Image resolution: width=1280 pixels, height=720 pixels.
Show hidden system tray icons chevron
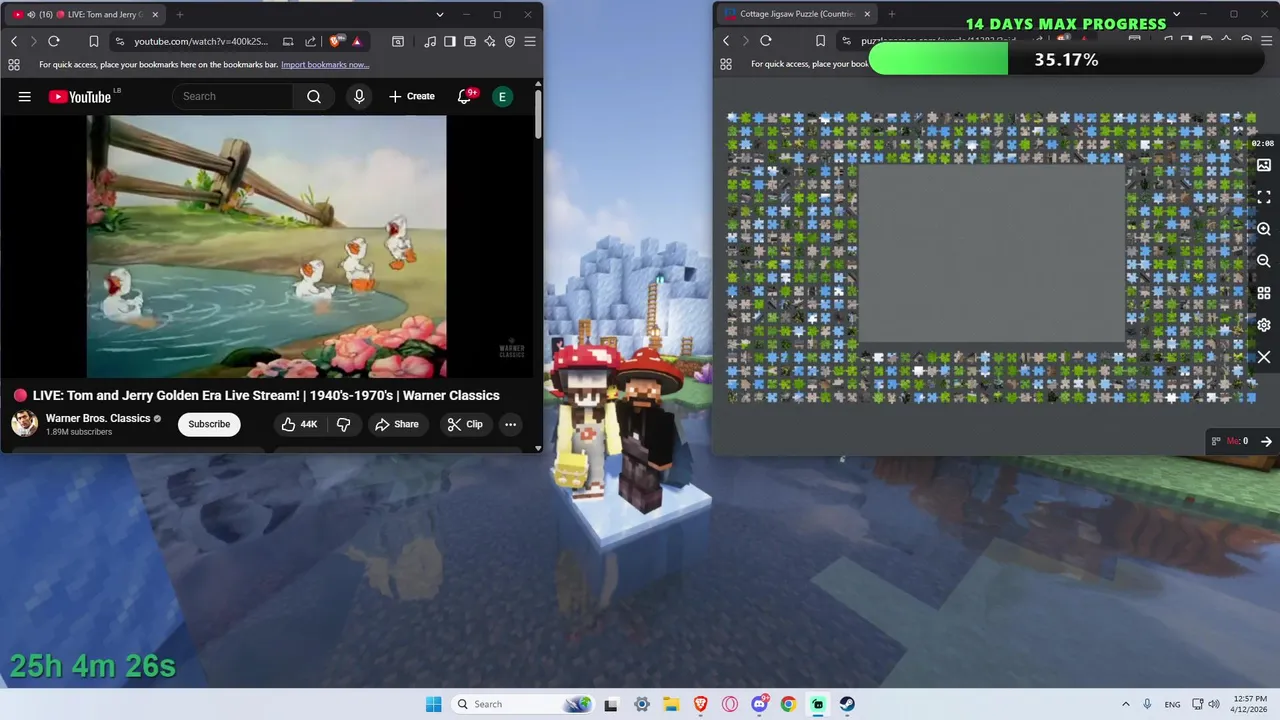point(1126,704)
